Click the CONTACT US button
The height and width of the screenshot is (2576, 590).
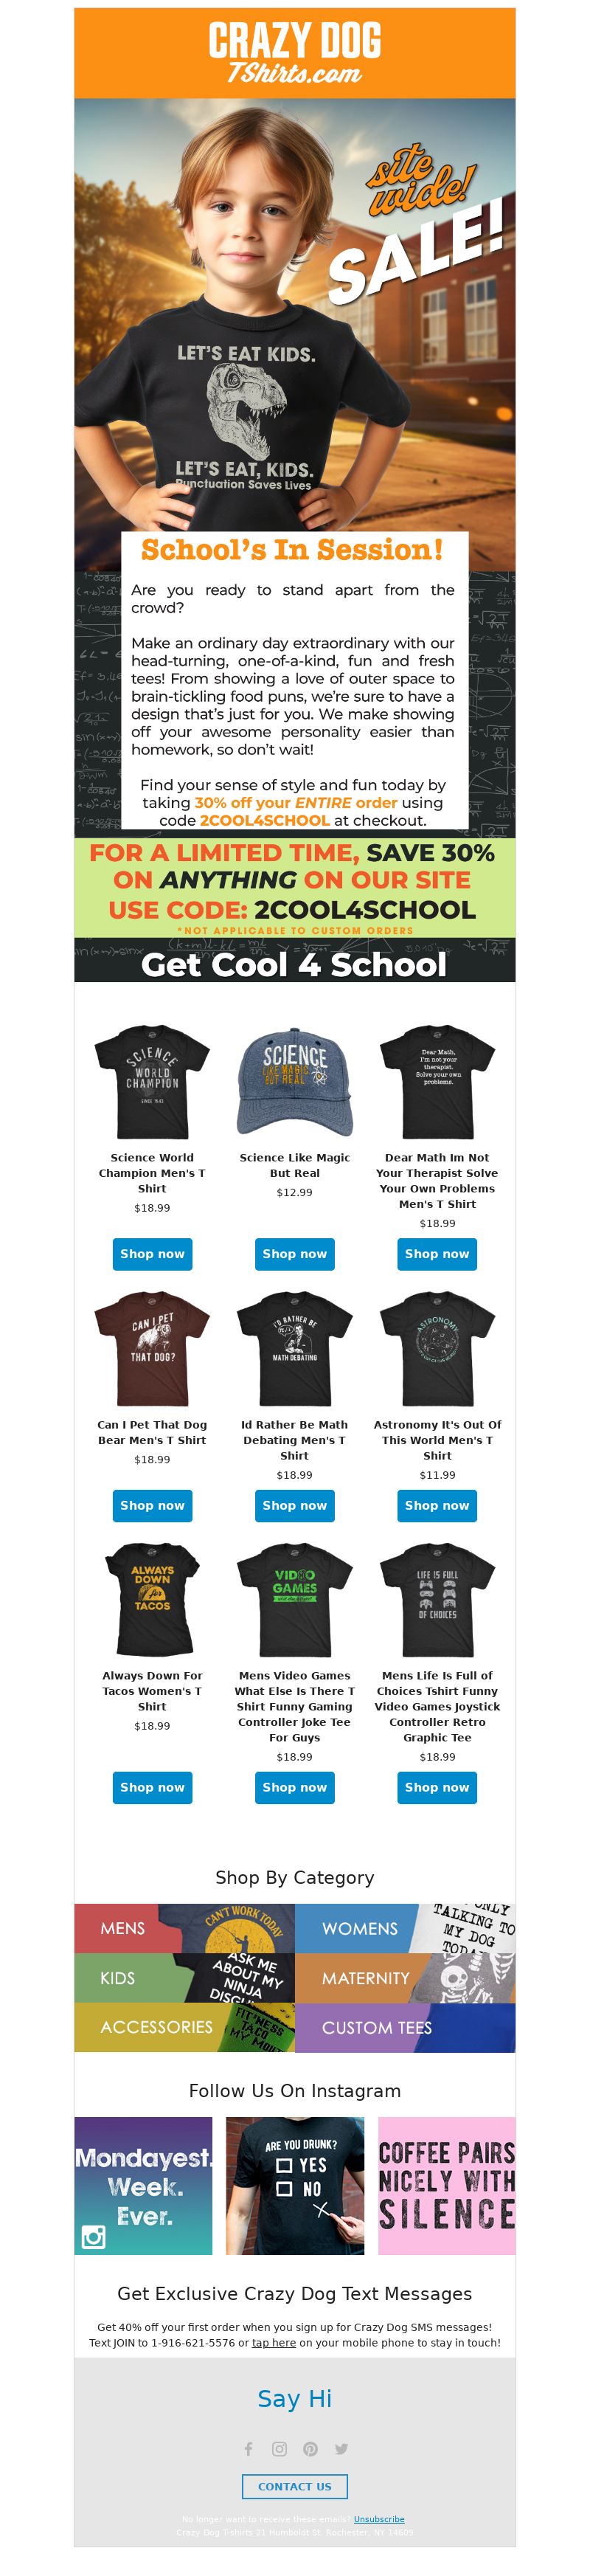click(295, 2486)
